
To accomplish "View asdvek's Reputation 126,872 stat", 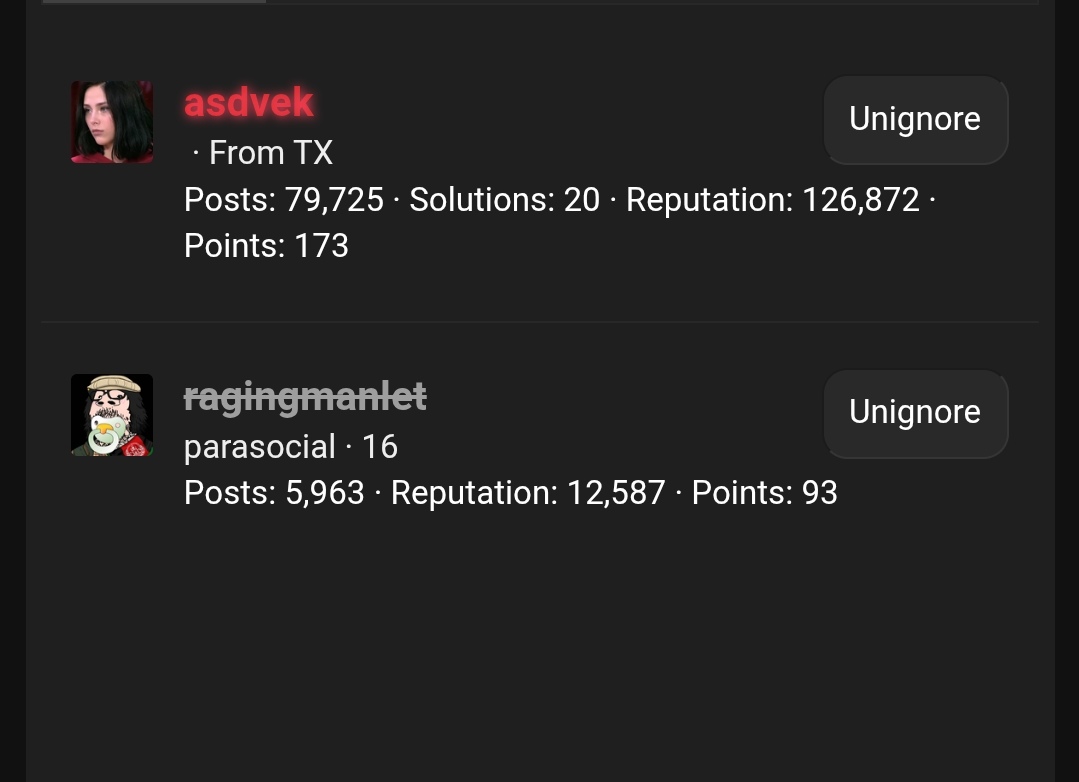I will pyautogui.click(x=772, y=199).
